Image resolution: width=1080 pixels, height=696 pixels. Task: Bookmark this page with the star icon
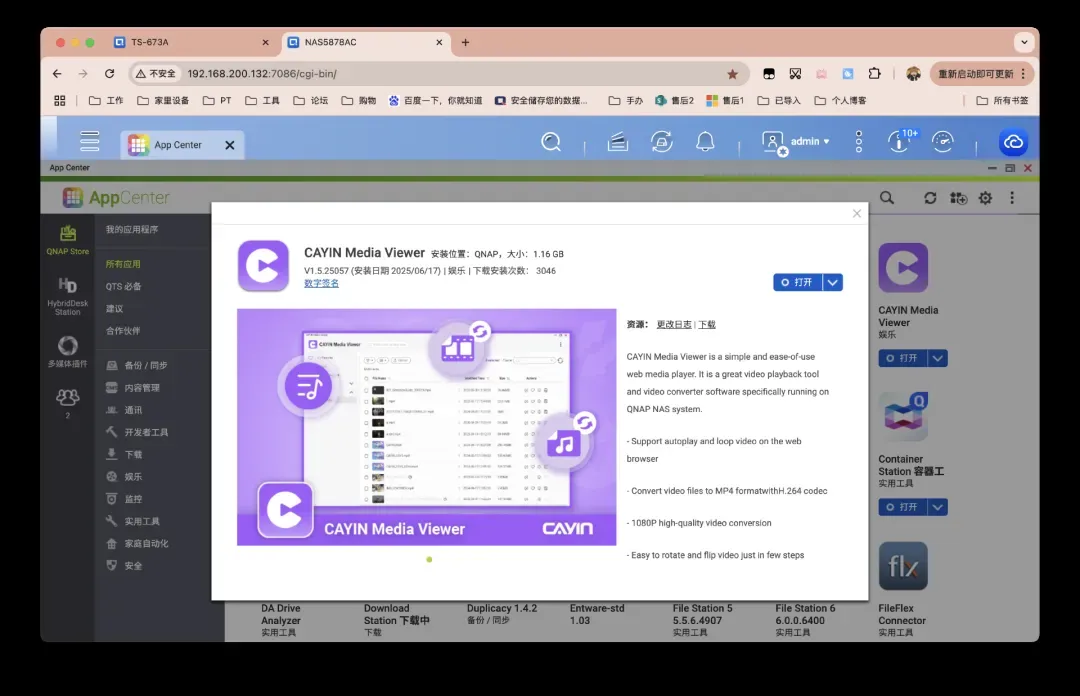pos(732,74)
